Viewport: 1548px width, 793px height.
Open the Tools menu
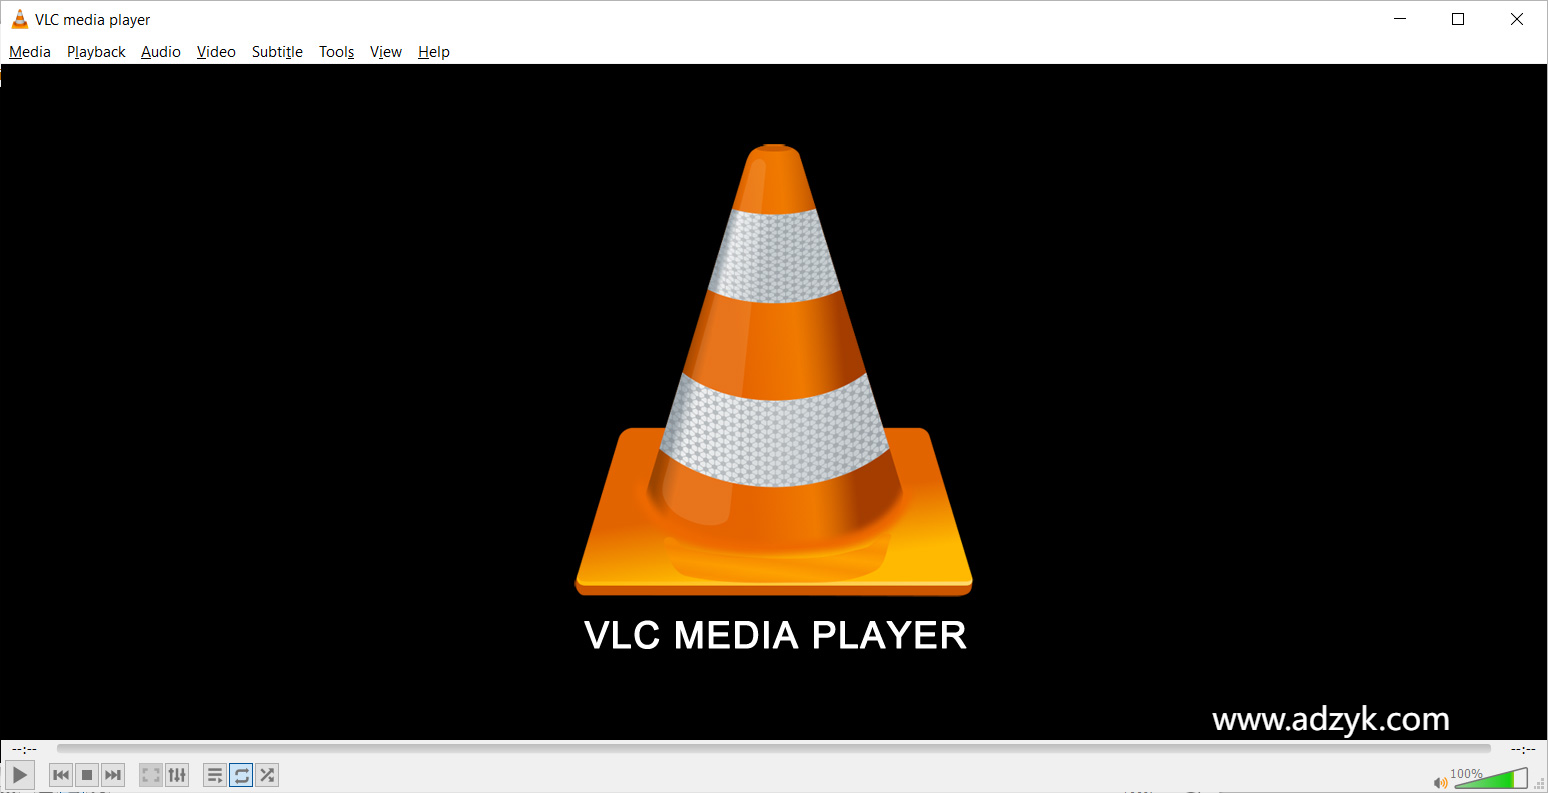tap(337, 52)
